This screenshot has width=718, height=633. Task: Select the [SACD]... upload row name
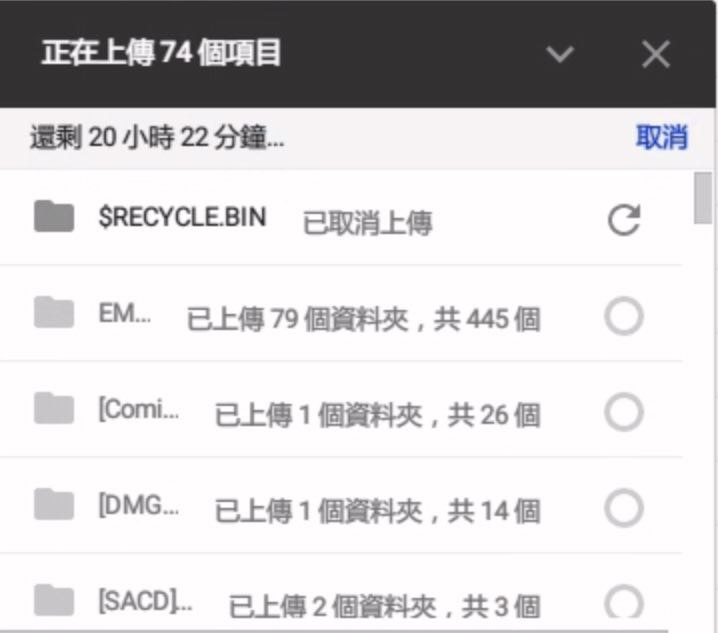click(145, 602)
